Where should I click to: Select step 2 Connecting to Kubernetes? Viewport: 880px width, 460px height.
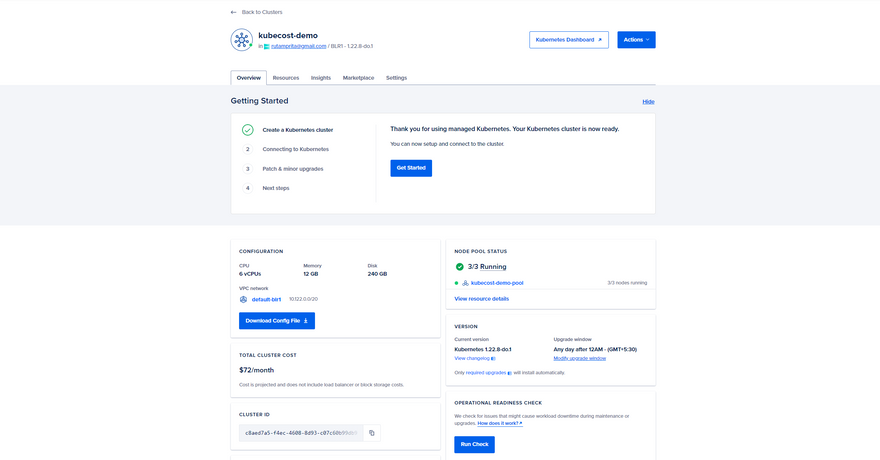click(295, 149)
